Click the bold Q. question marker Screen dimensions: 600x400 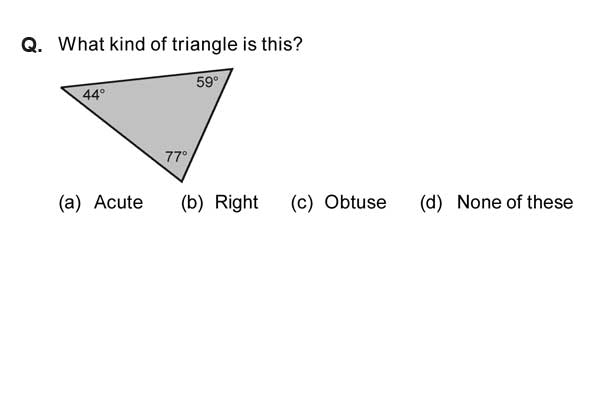coord(32,45)
